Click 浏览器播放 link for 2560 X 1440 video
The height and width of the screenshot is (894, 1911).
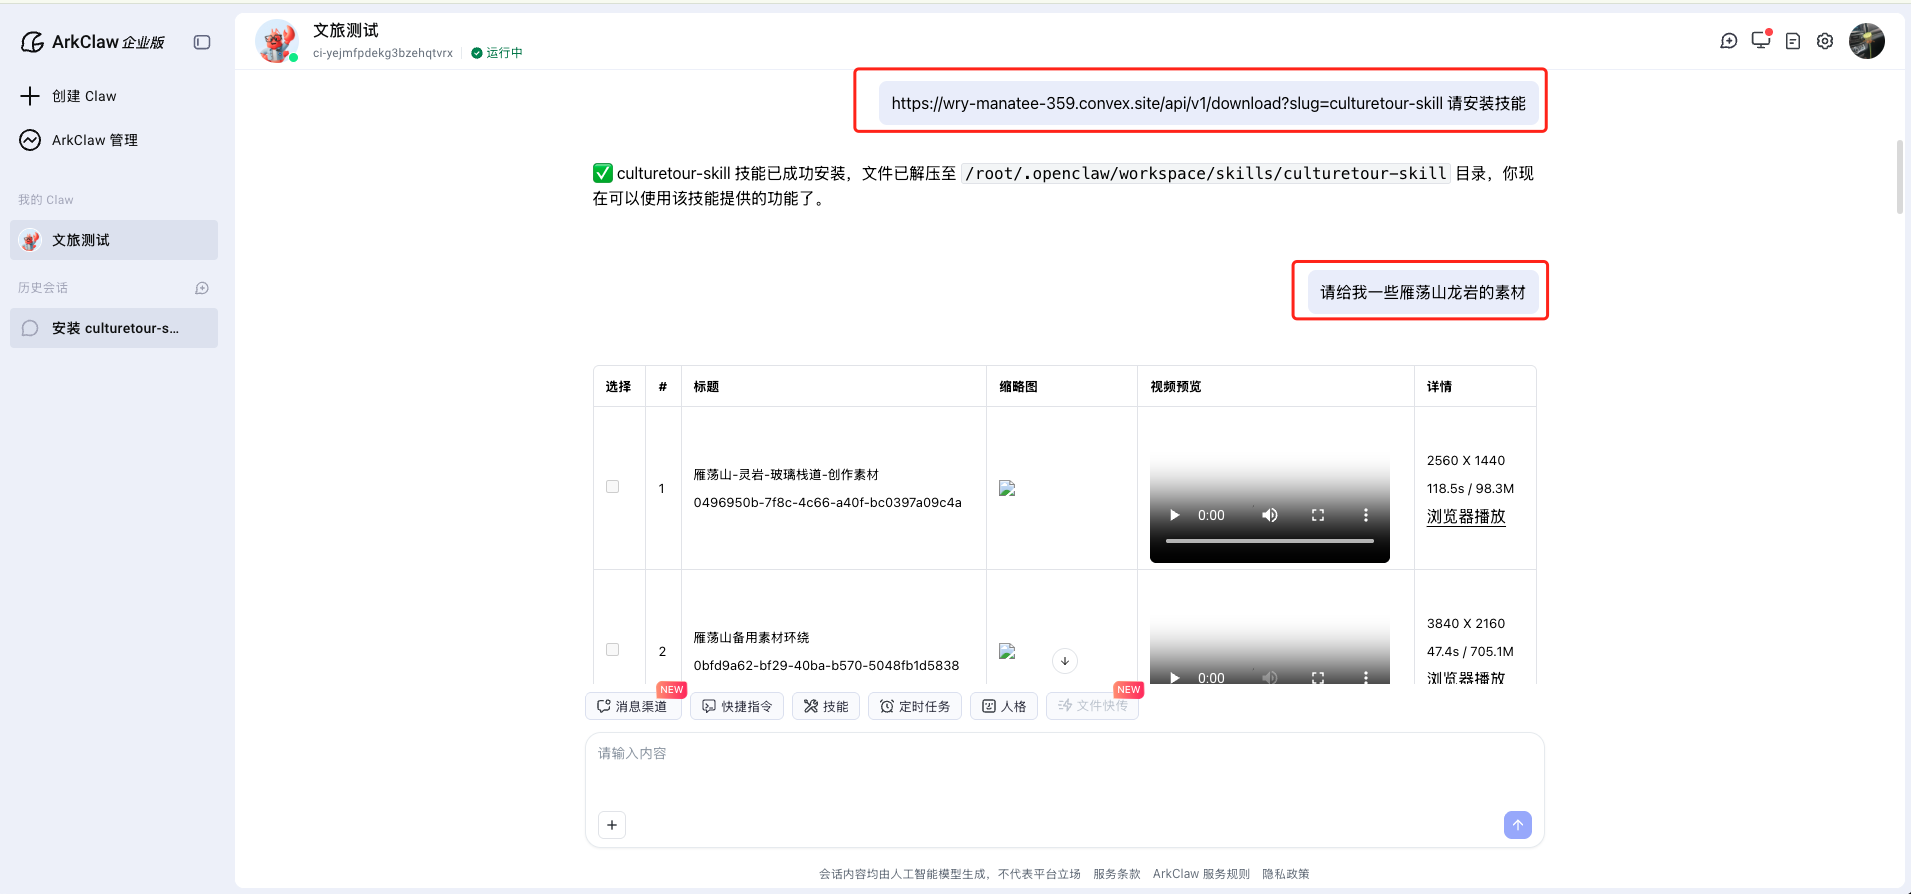tap(1466, 517)
